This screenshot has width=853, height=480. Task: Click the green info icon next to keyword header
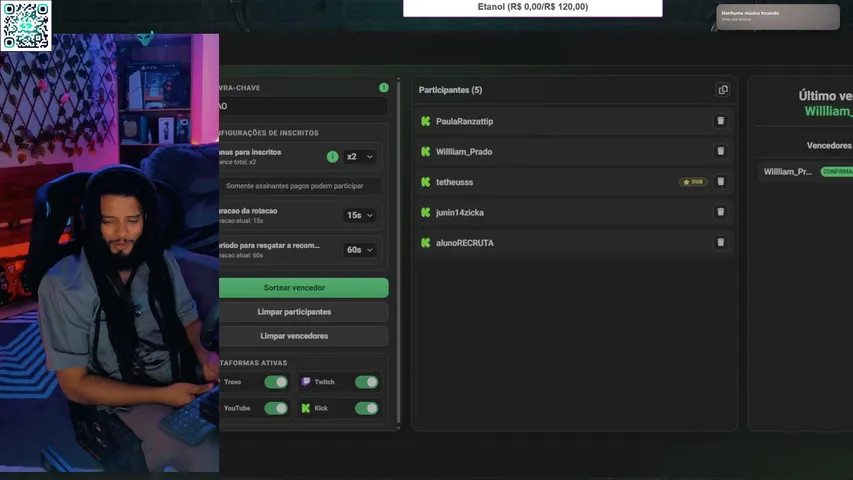384,88
